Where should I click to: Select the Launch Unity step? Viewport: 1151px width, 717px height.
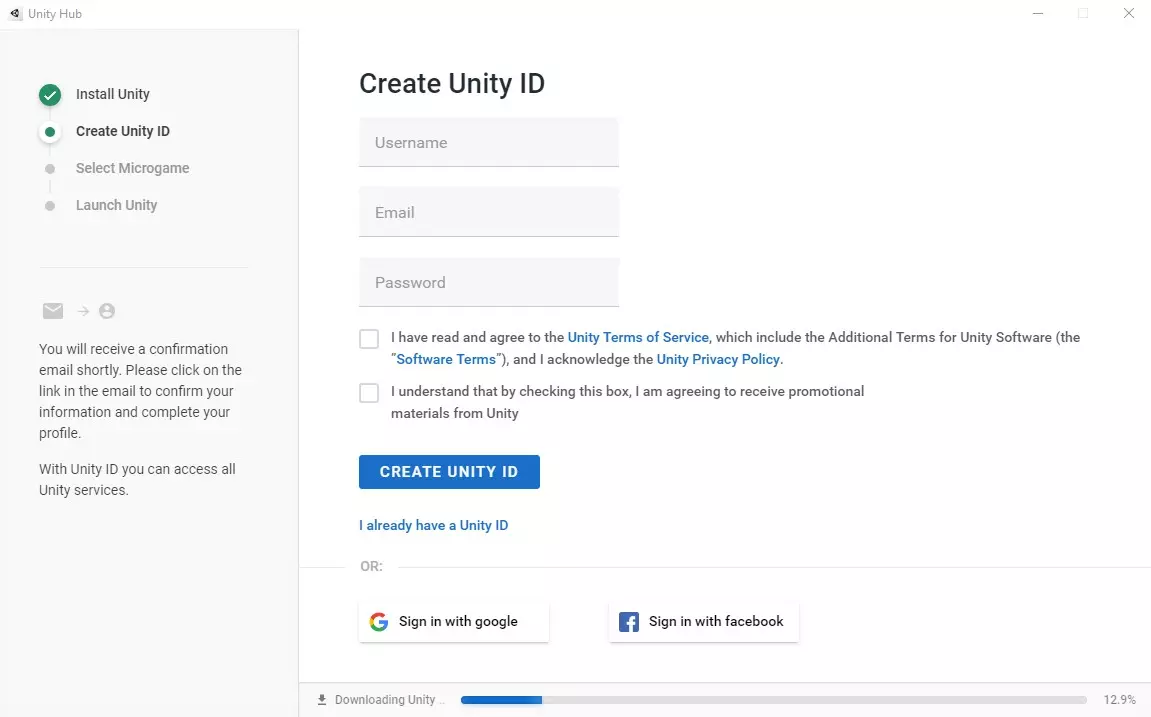coord(116,205)
